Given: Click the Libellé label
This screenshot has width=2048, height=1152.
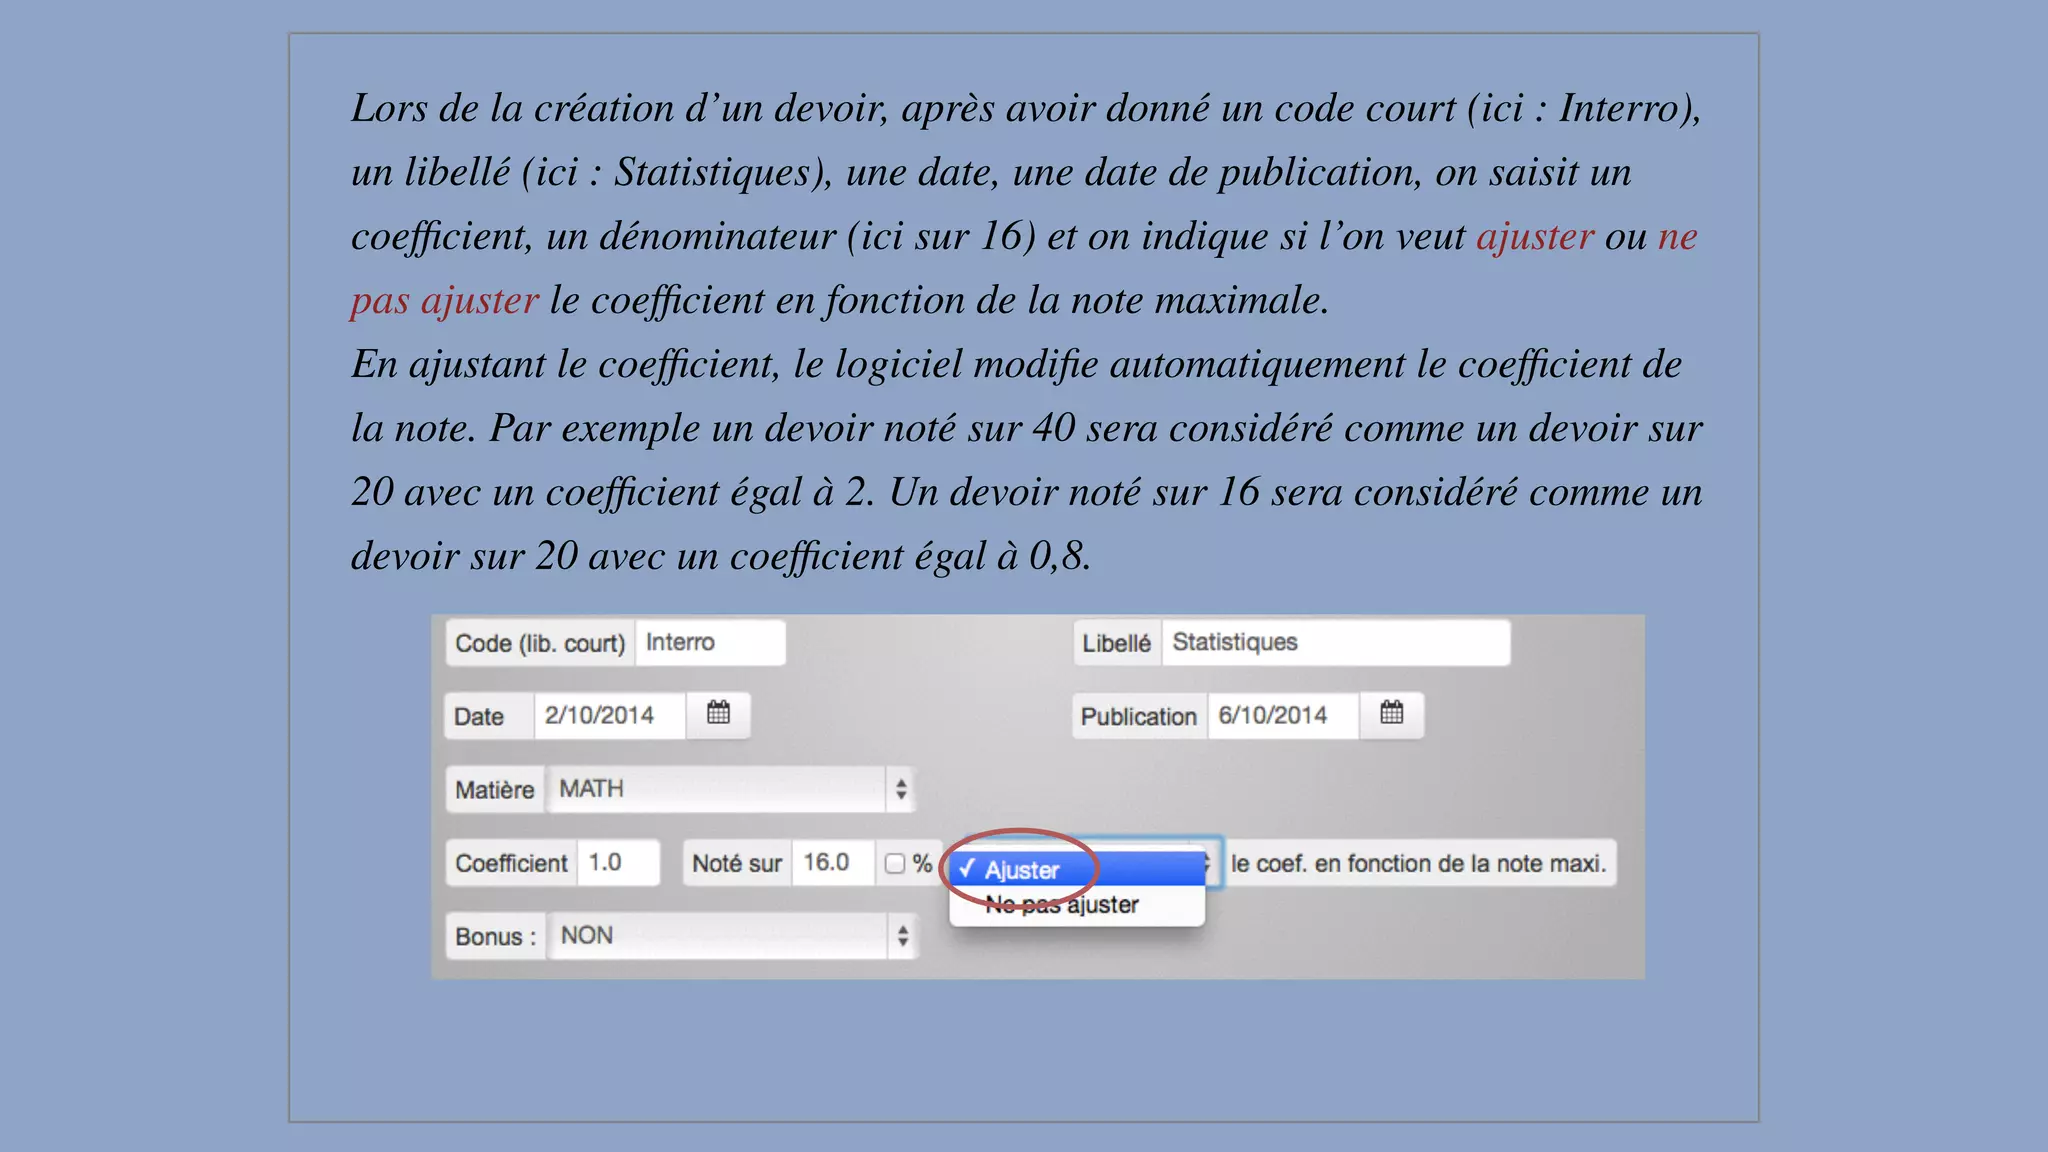Looking at the screenshot, I should tap(1116, 643).
